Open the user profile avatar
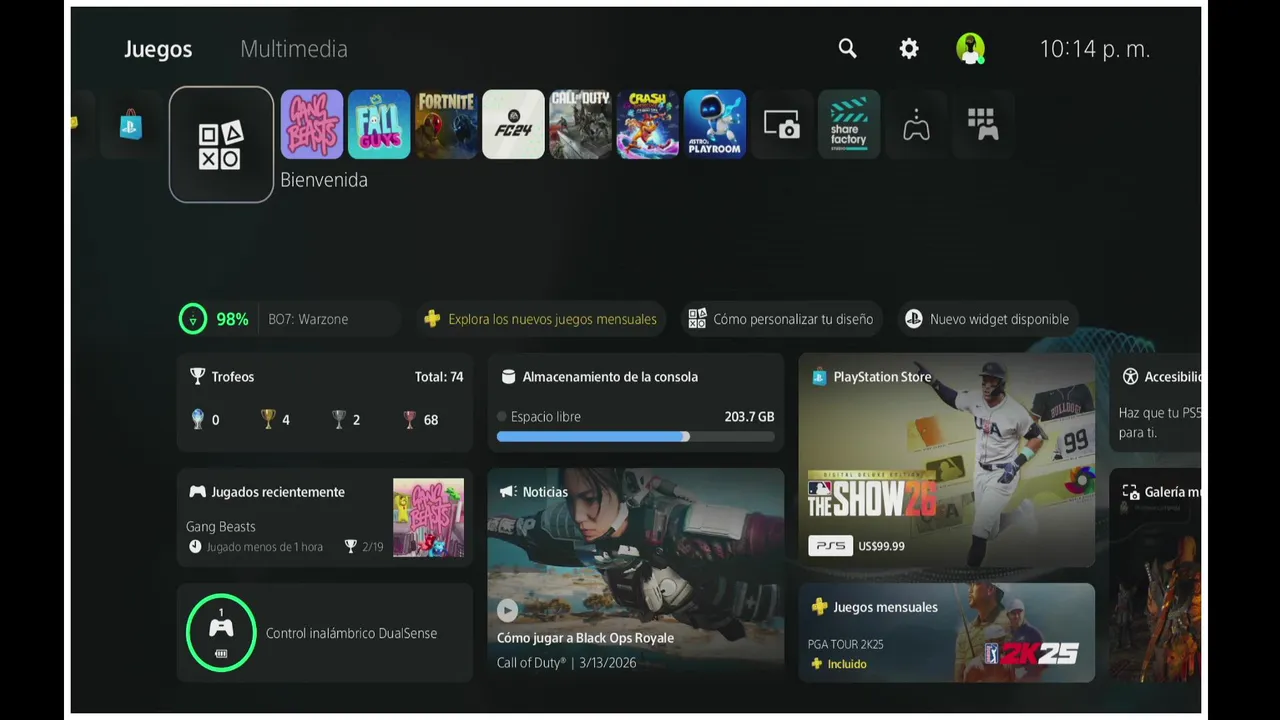Viewport: 1280px width, 720px height. pyautogui.click(x=970, y=48)
